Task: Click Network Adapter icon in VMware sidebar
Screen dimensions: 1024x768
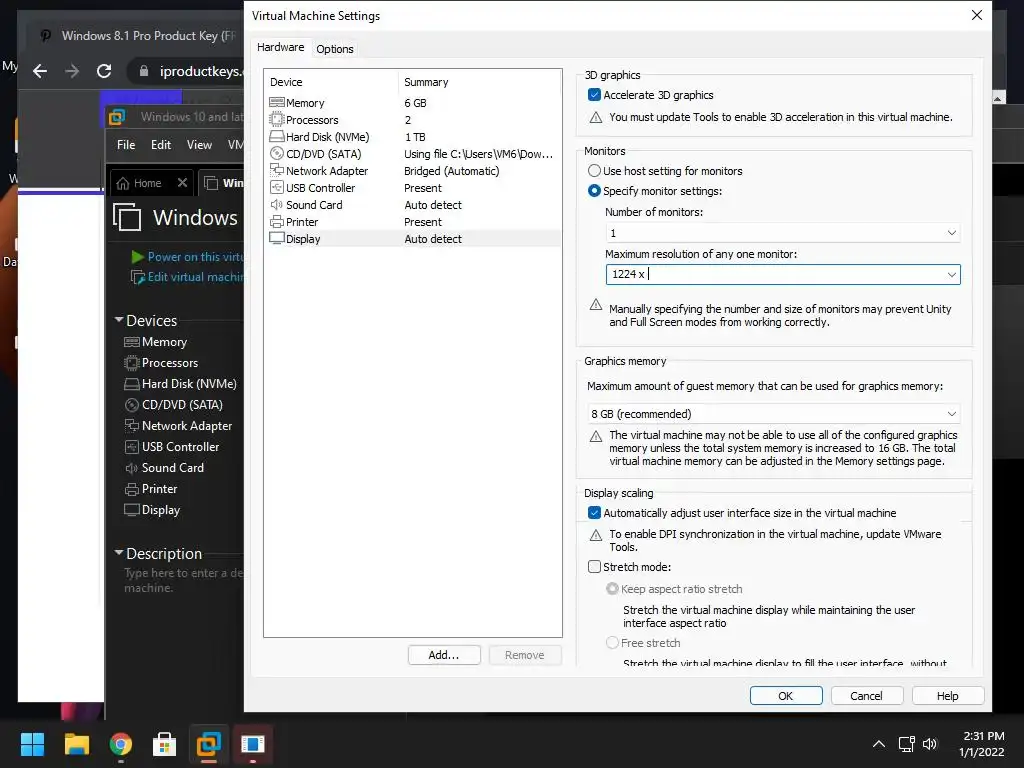Action: 132,426
